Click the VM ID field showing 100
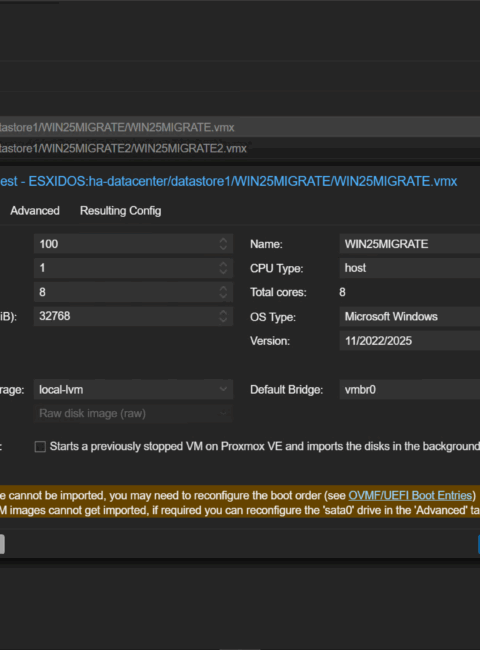Screen dimensions: 480x650 133,244
